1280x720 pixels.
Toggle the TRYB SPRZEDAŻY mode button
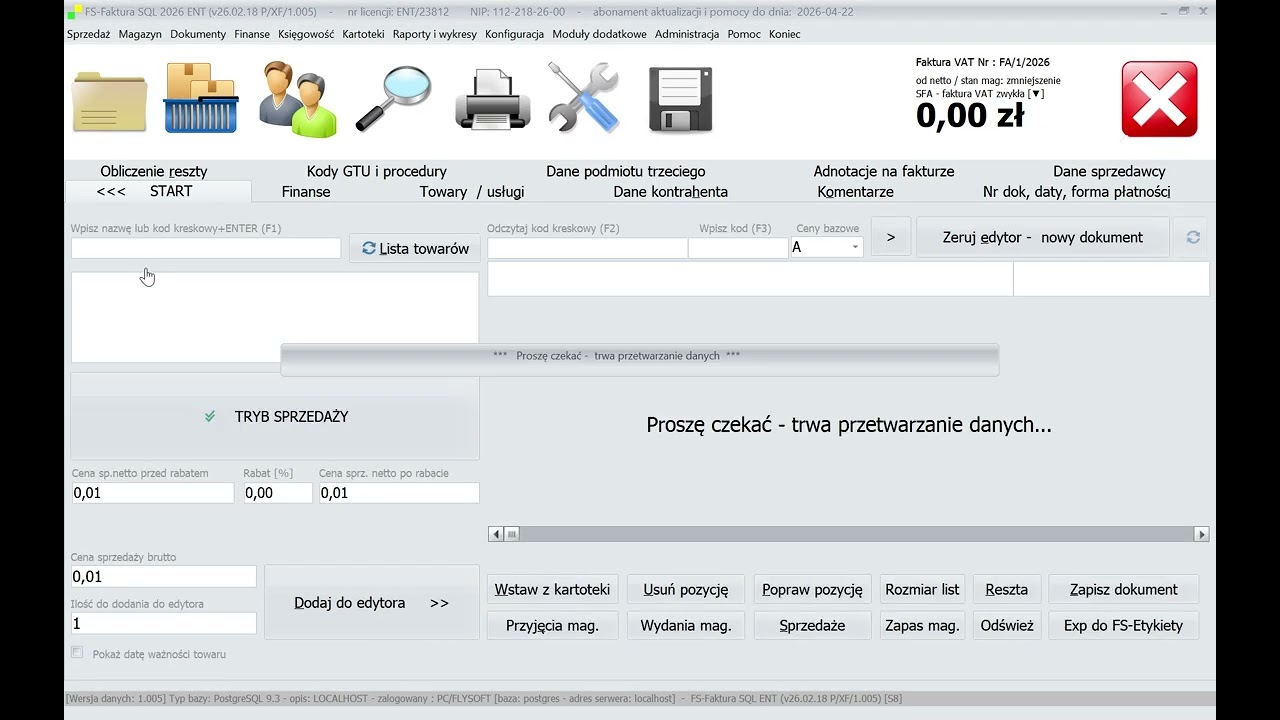[275, 416]
